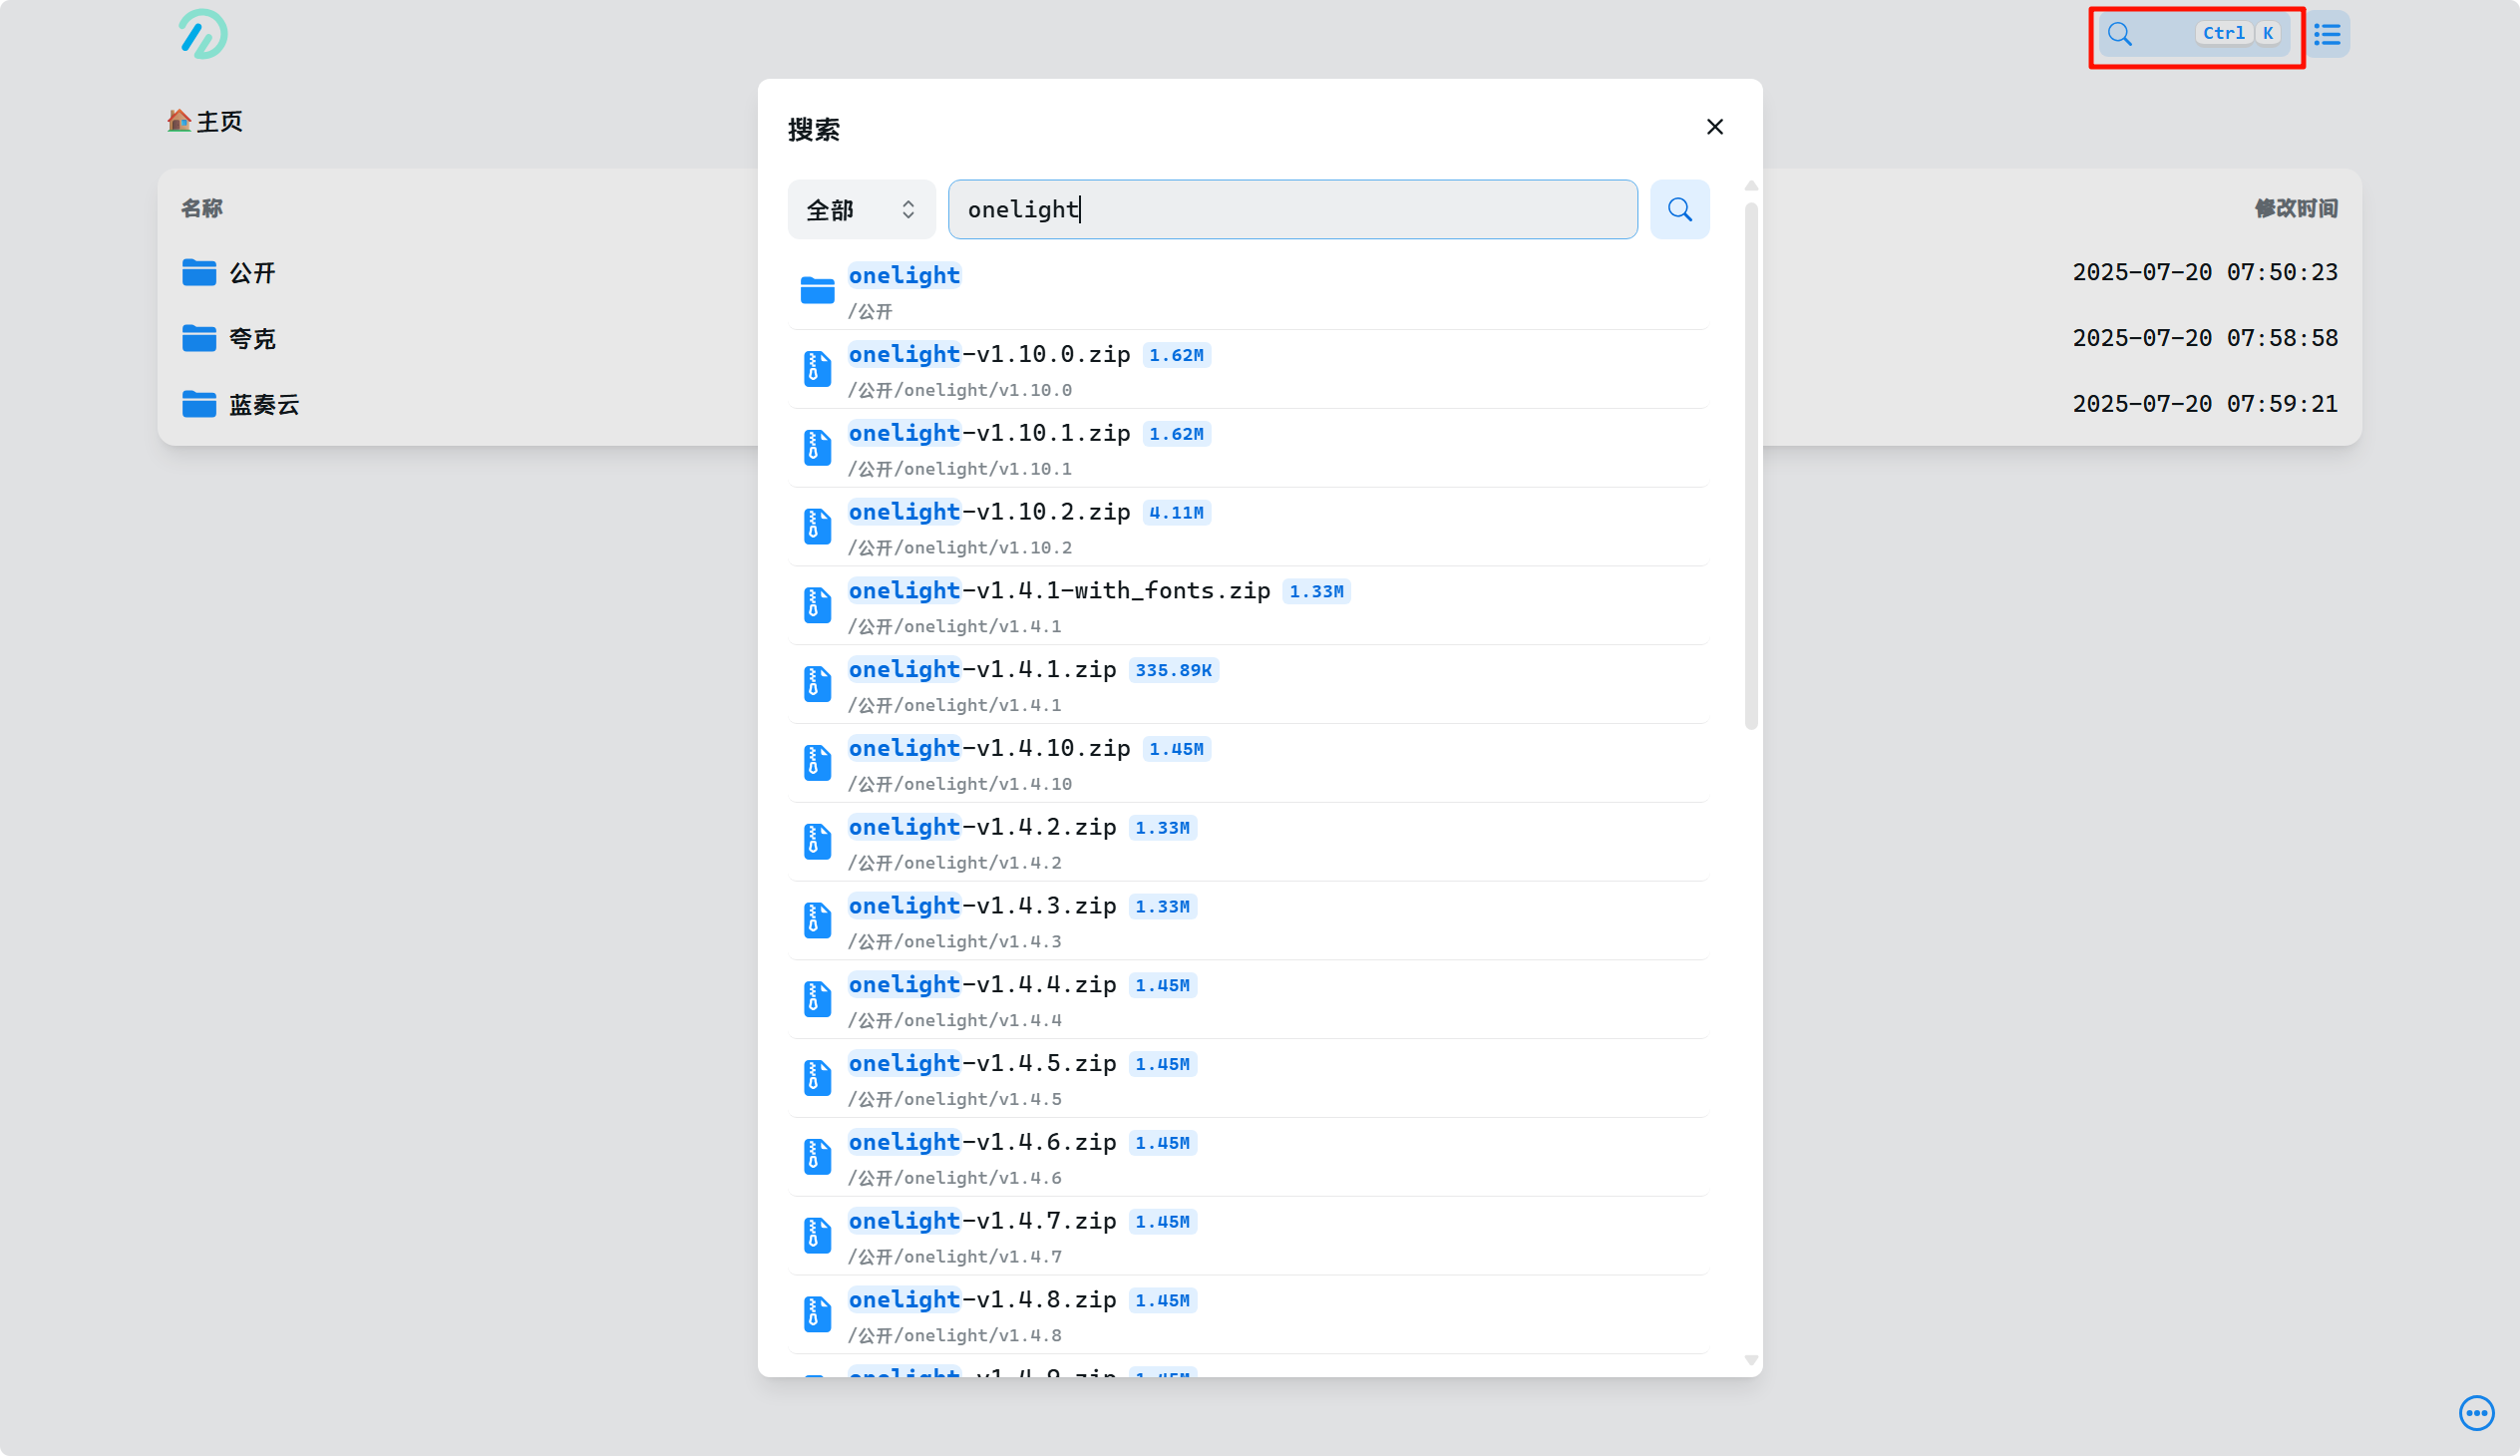Click the site logo

[201, 34]
